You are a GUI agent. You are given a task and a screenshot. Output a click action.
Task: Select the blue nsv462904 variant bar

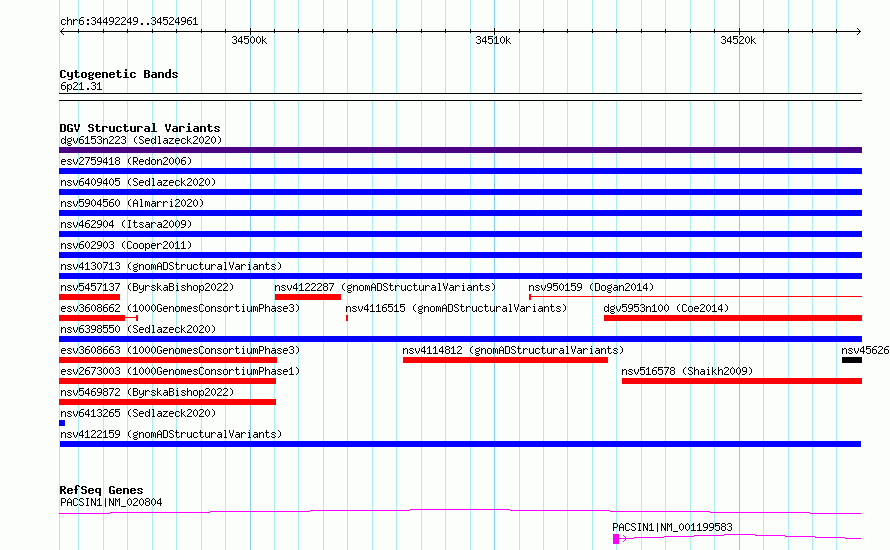(460, 234)
